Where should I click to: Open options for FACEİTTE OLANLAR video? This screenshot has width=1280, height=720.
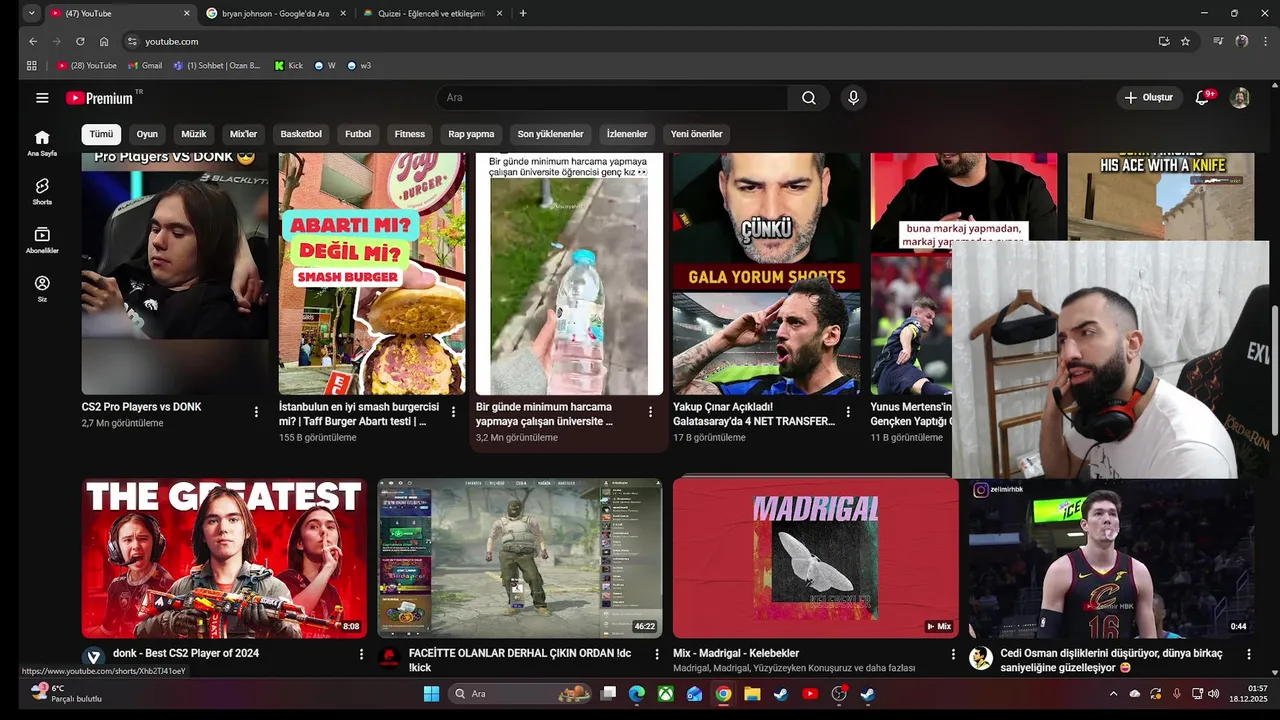click(x=657, y=654)
